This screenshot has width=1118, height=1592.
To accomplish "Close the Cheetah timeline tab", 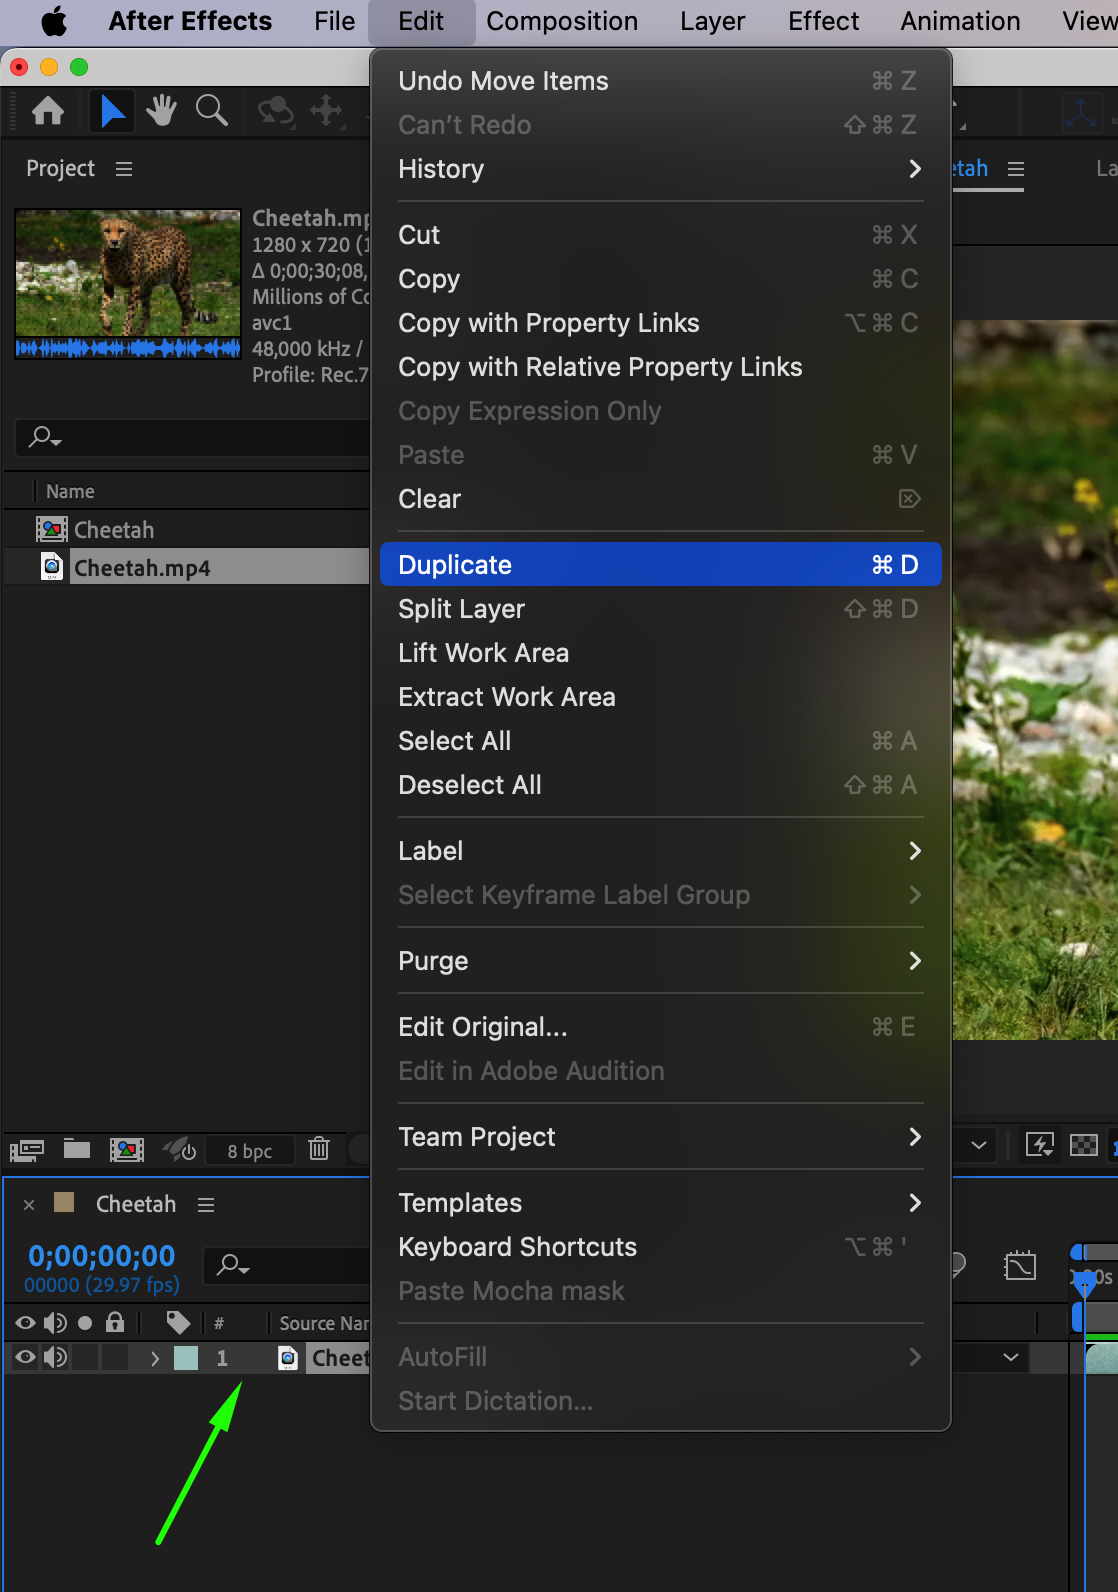I will (29, 1205).
